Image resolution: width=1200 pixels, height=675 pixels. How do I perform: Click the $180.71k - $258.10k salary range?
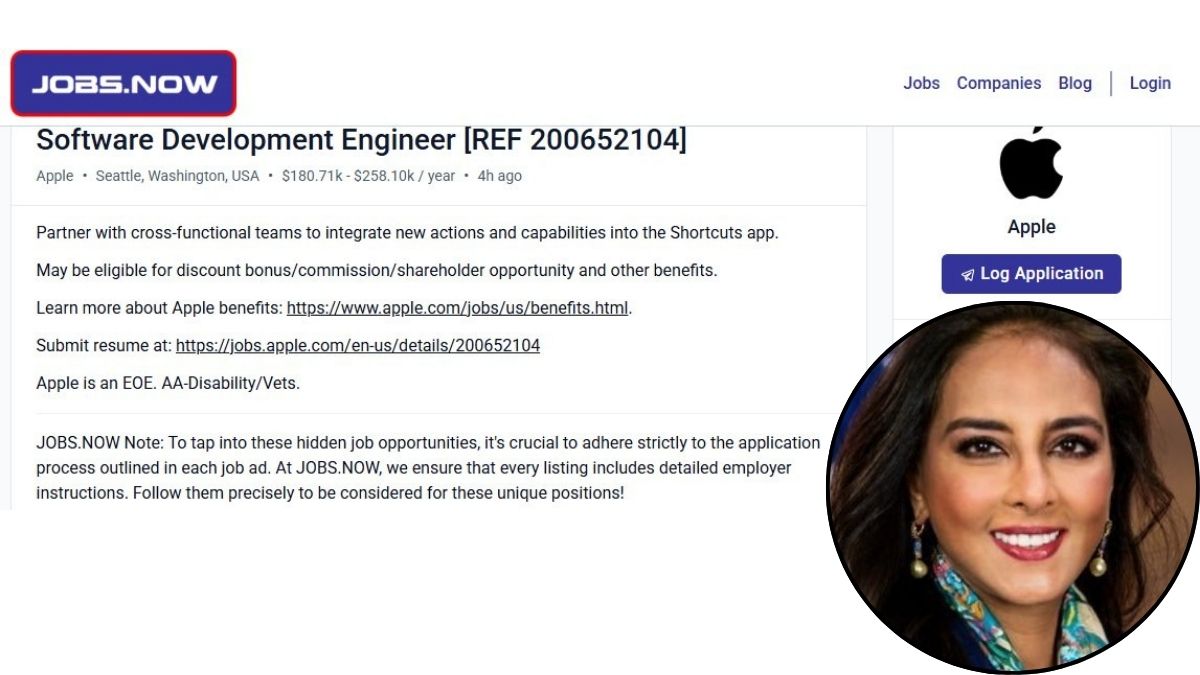tap(368, 176)
